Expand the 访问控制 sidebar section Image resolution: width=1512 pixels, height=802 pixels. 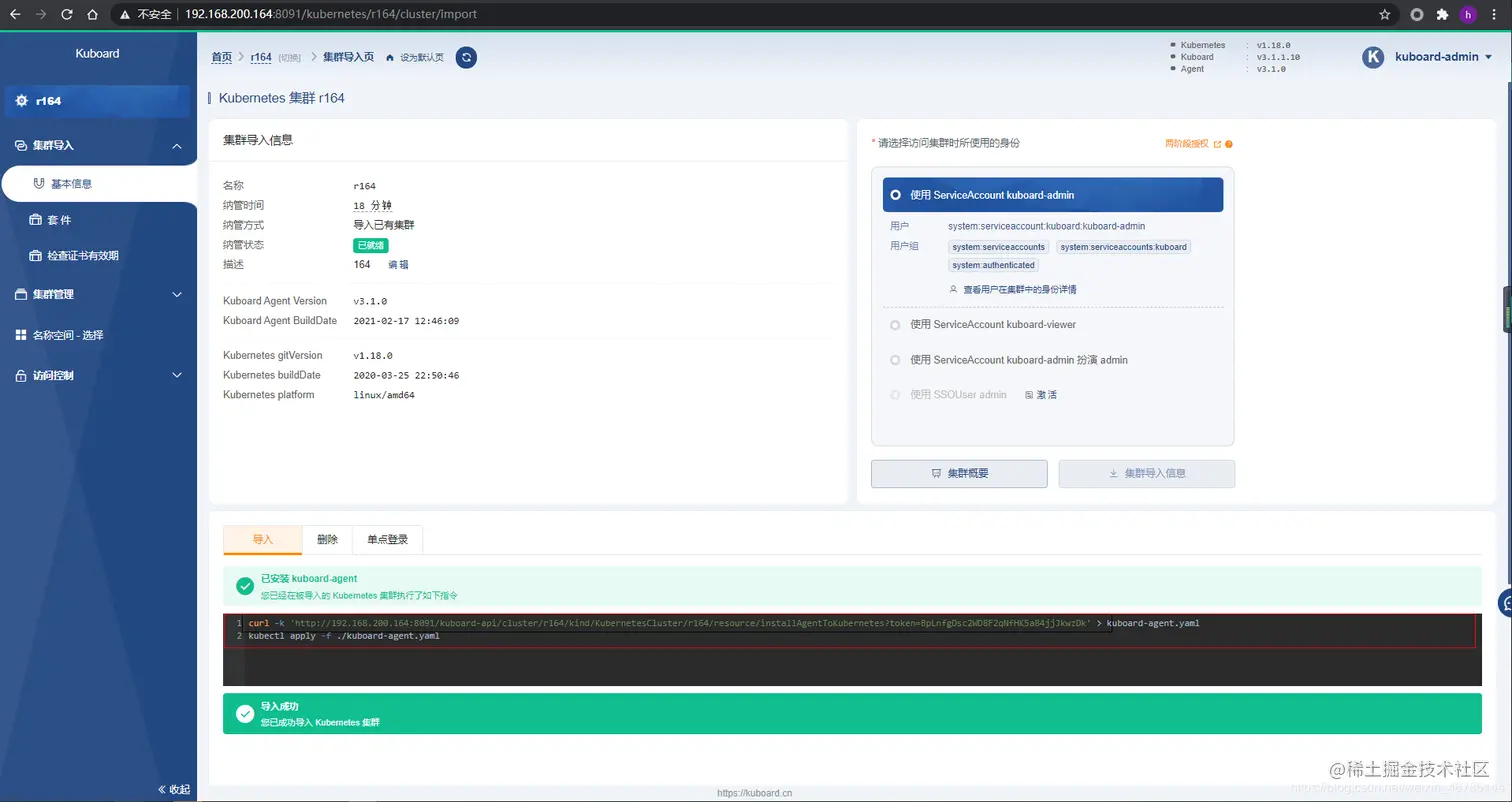[x=177, y=375]
